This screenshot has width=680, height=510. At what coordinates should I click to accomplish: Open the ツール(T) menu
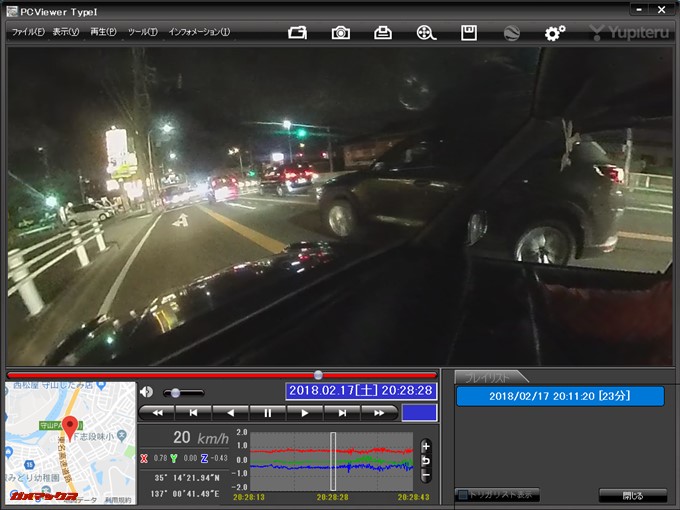click(142, 32)
